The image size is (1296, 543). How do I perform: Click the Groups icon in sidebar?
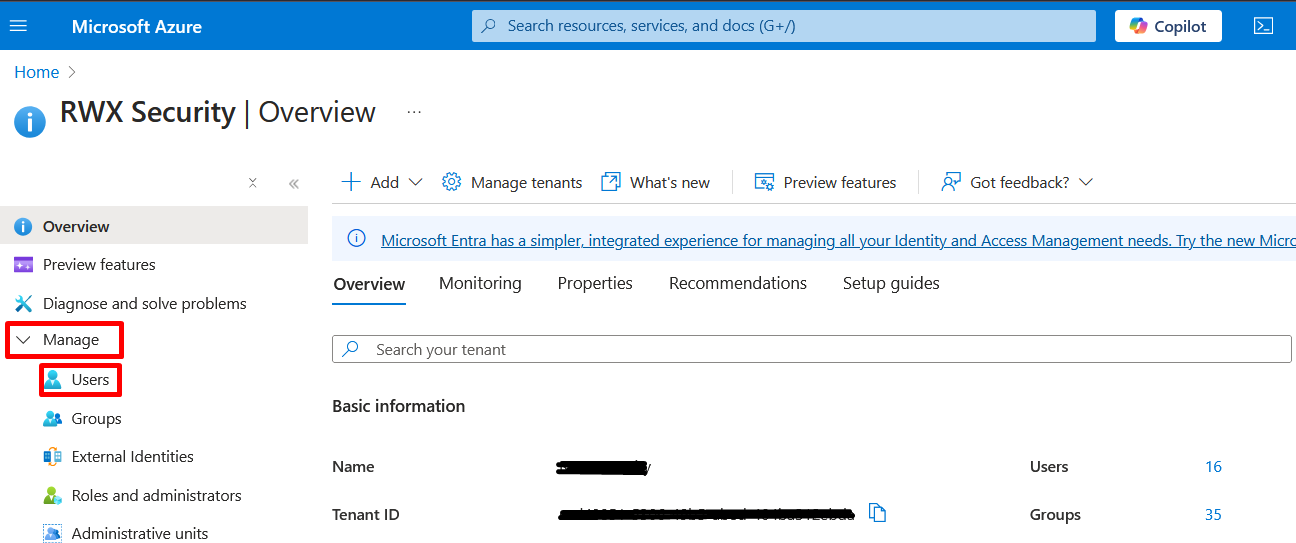(53, 418)
